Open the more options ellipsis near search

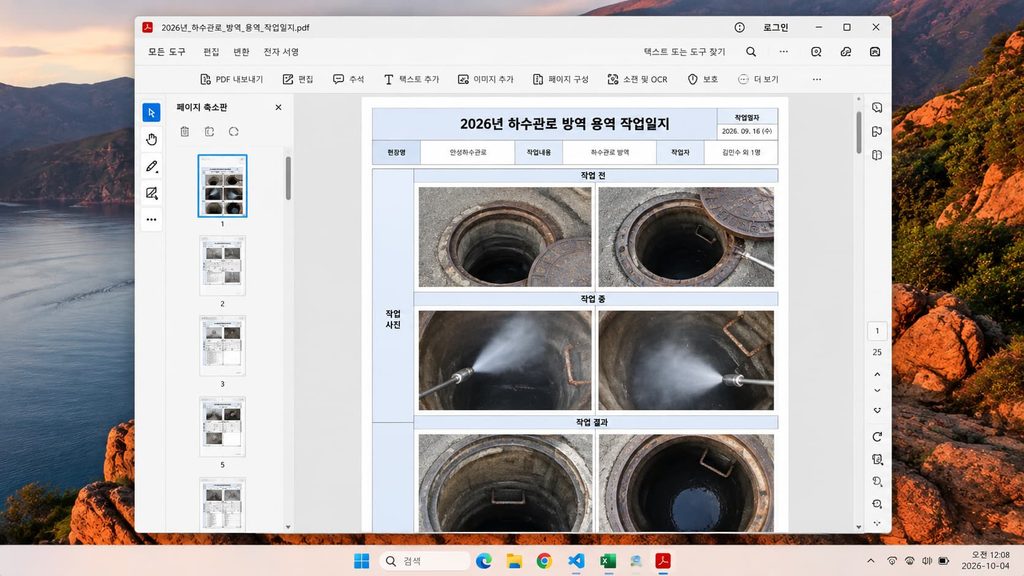coord(784,52)
